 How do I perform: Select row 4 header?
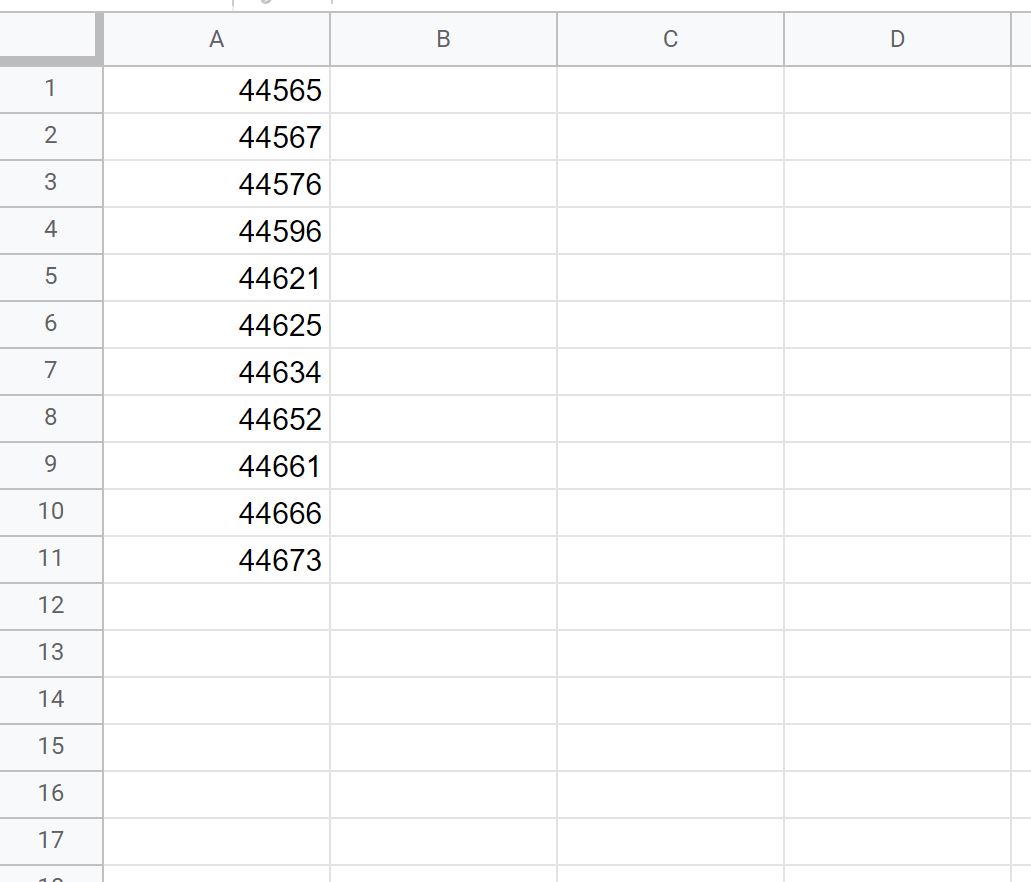tap(51, 230)
